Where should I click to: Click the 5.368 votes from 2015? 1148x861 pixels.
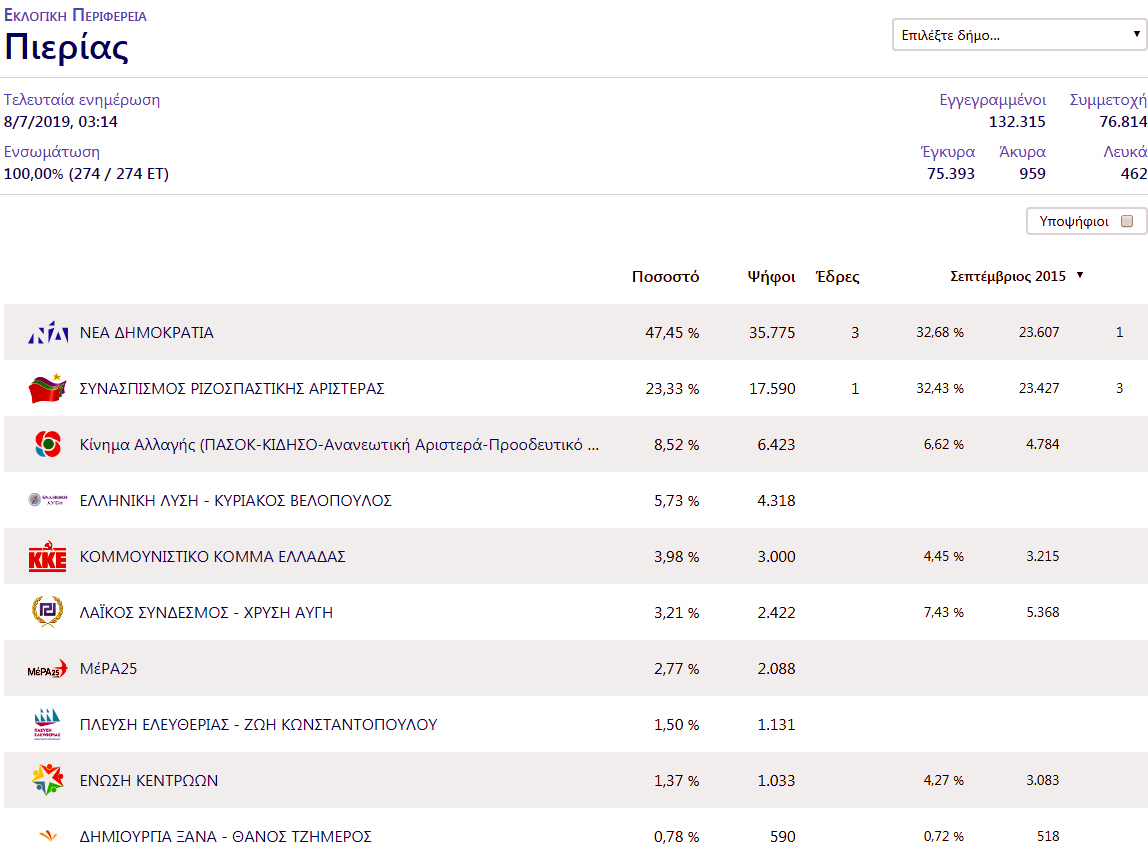[x=1043, y=612]
